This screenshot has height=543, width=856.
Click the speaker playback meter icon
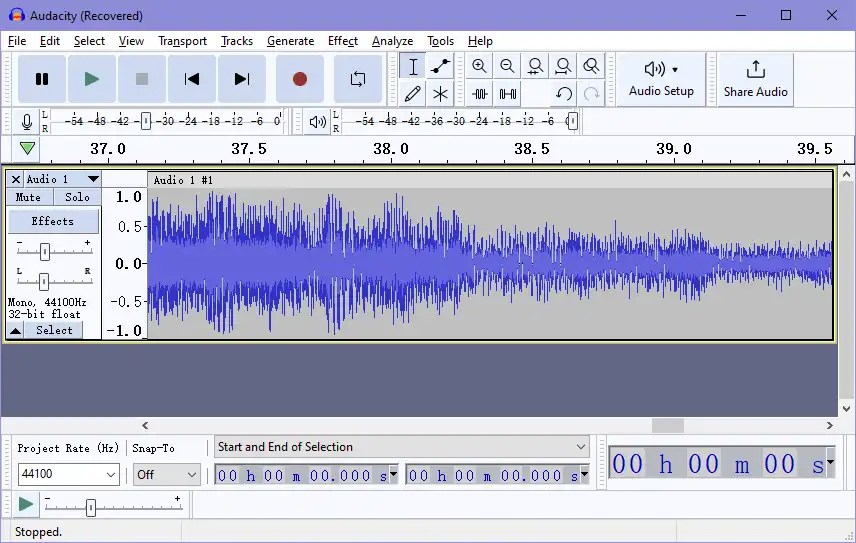318,121
